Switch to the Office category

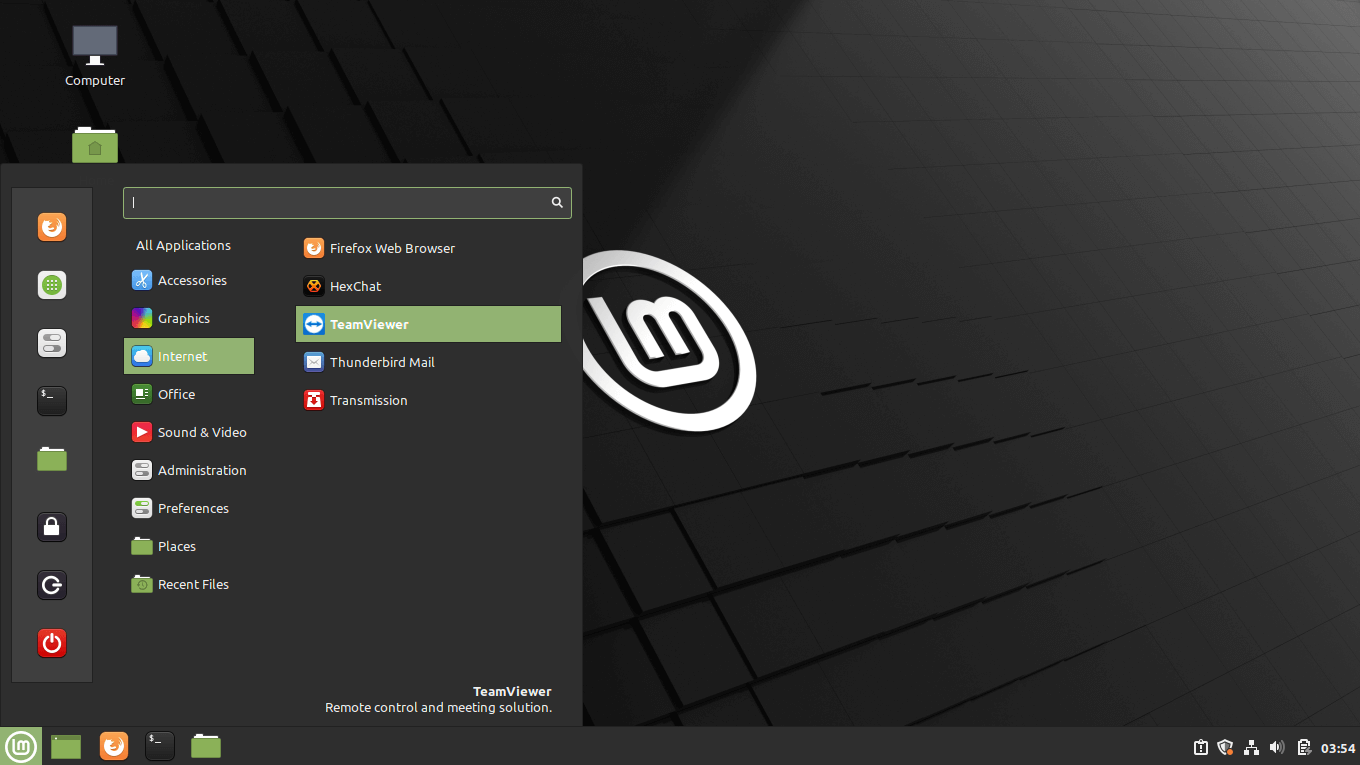177,394
